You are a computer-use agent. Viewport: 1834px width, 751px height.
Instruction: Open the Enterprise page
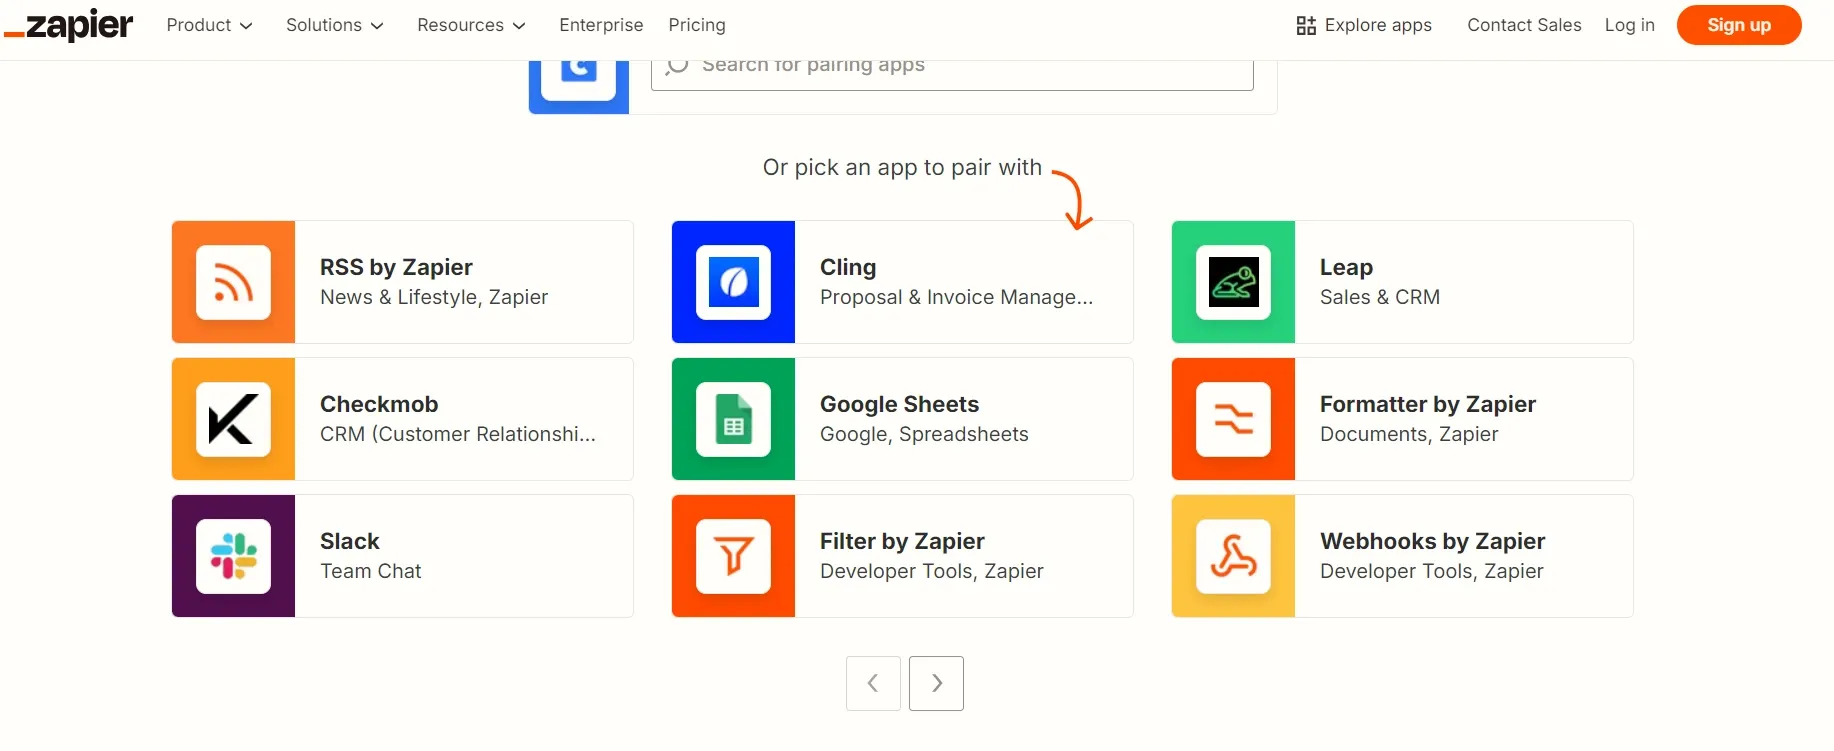(601, 25)
